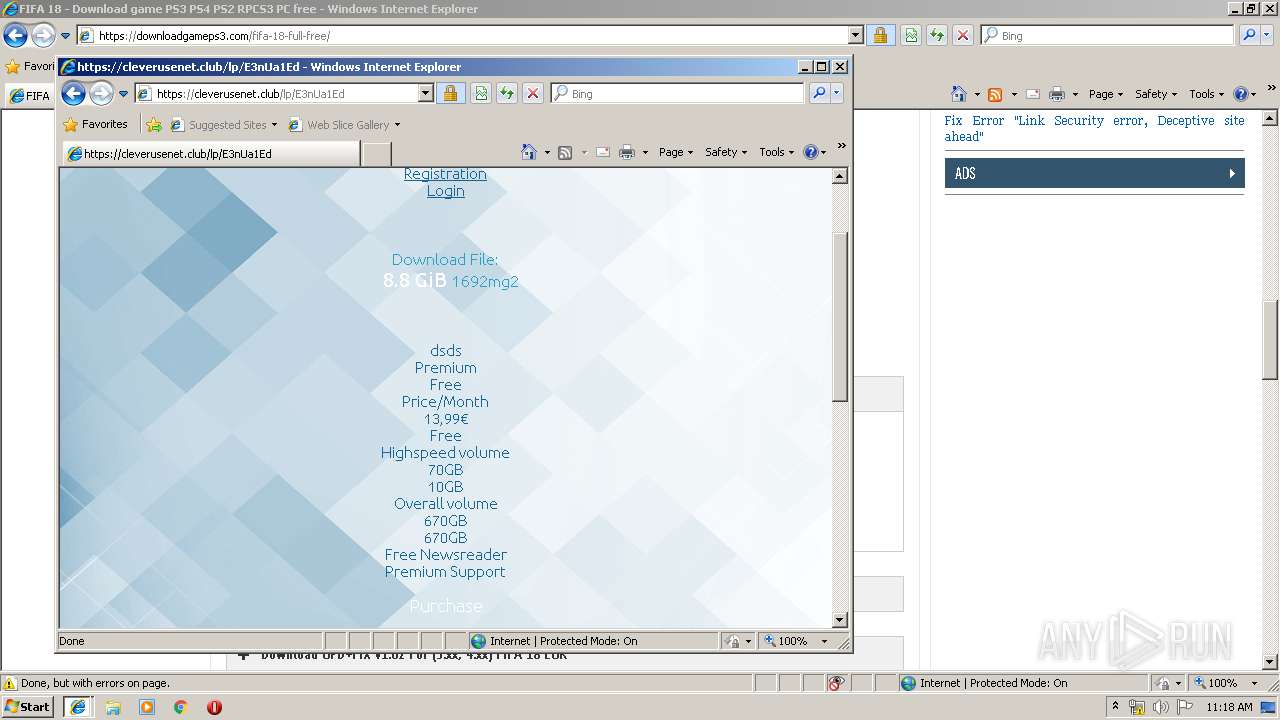Viewport: 1280px width, 720px height.
Task: Go back in the cleverusenet popup window
Action: pyautogui.click(x=73, y=93)
